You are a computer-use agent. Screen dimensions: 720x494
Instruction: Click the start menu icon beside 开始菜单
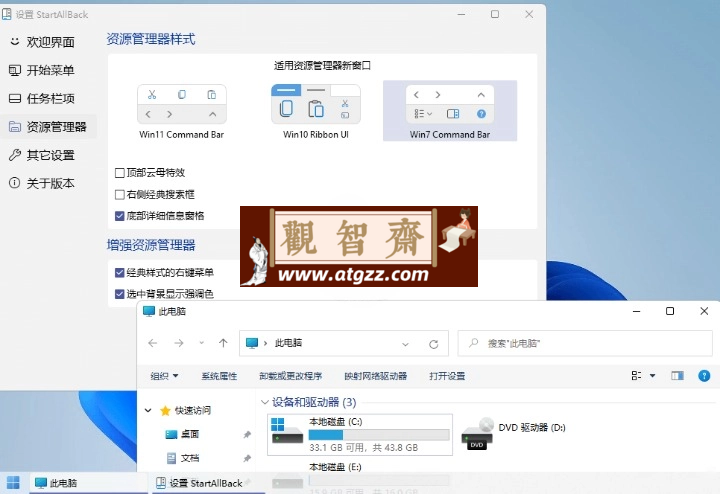pyautogui.click(x=15, y=70)
